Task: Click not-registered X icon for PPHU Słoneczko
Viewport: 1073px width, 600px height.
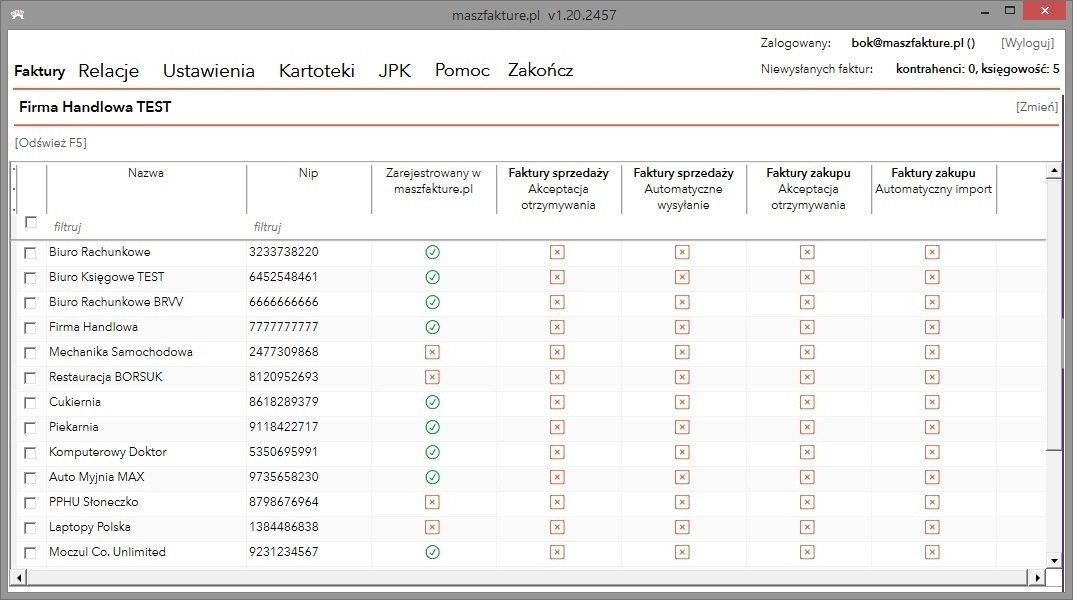Action: tap(432, 502)
